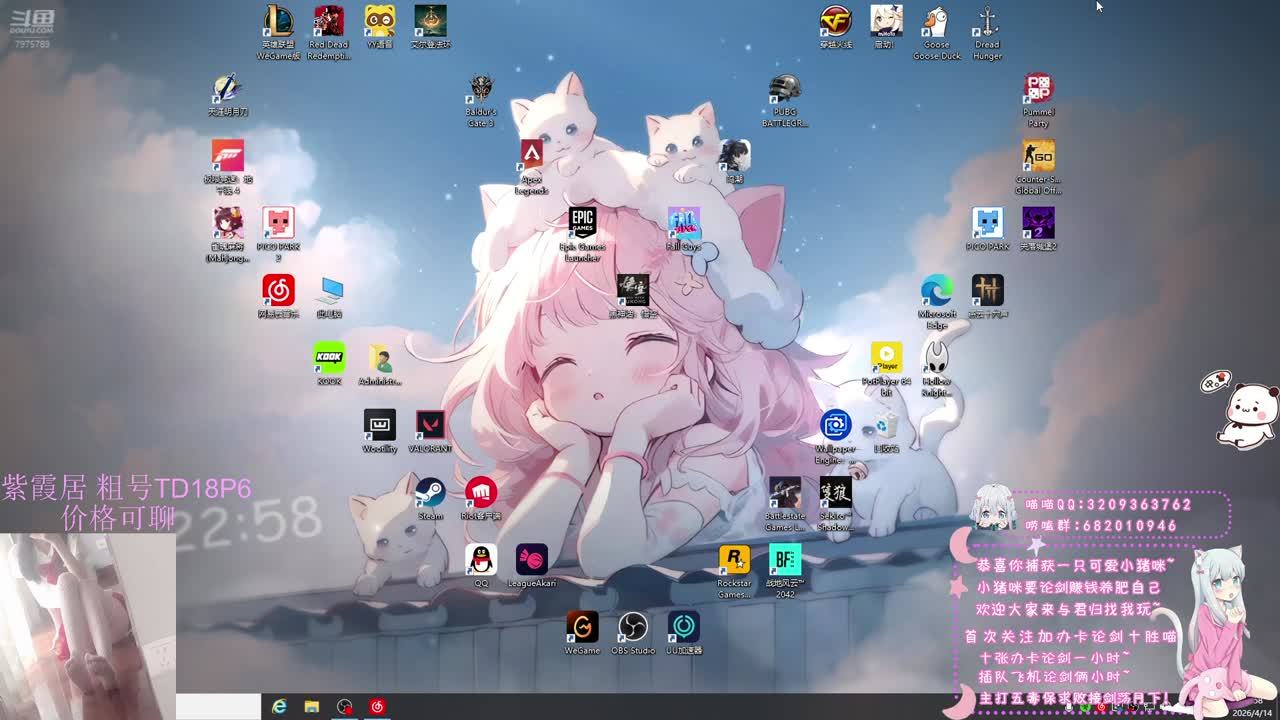Open the Hollow Knight desktop shortcut
The image size is (1280, 720).
pos(937,370)
